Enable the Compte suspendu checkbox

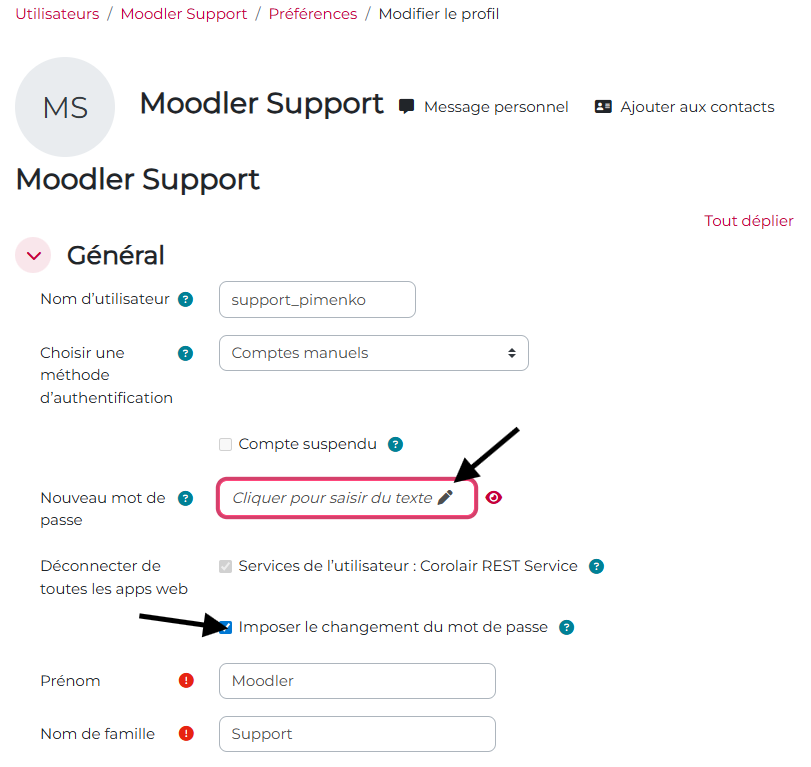226,444
